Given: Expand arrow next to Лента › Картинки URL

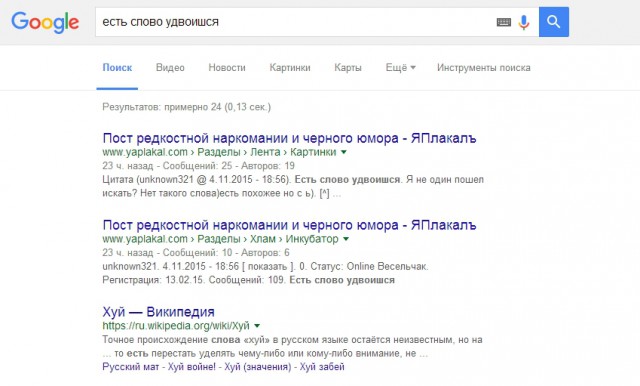Looking at the screenshot, I should [344, 152].
